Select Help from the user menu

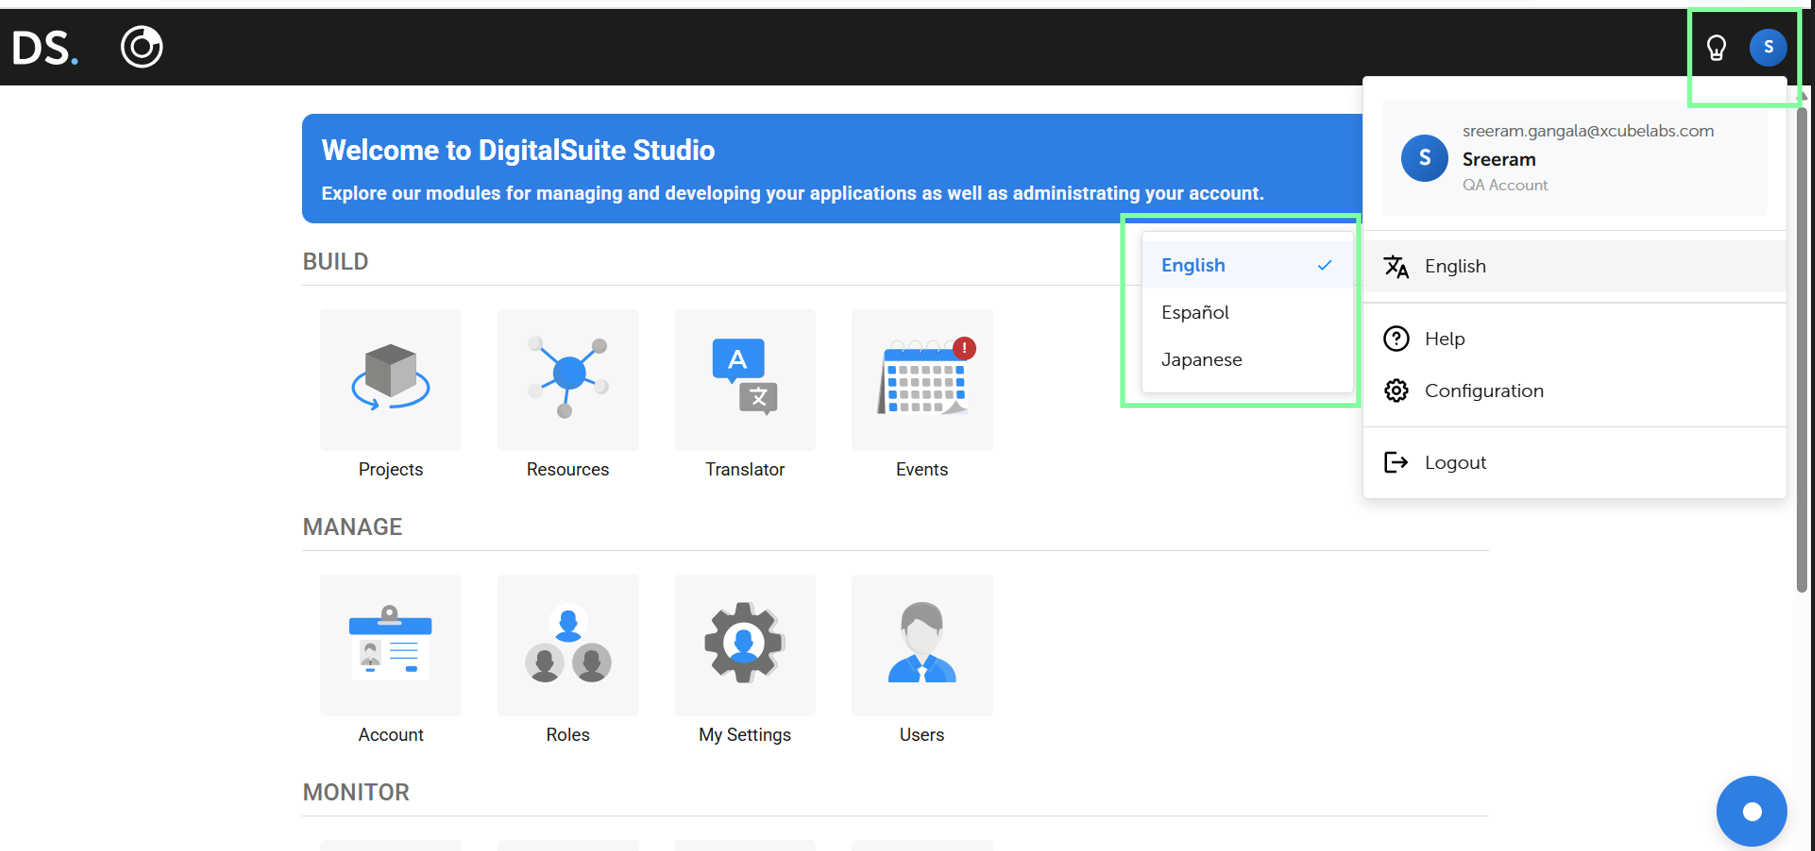pos(1445,339)
